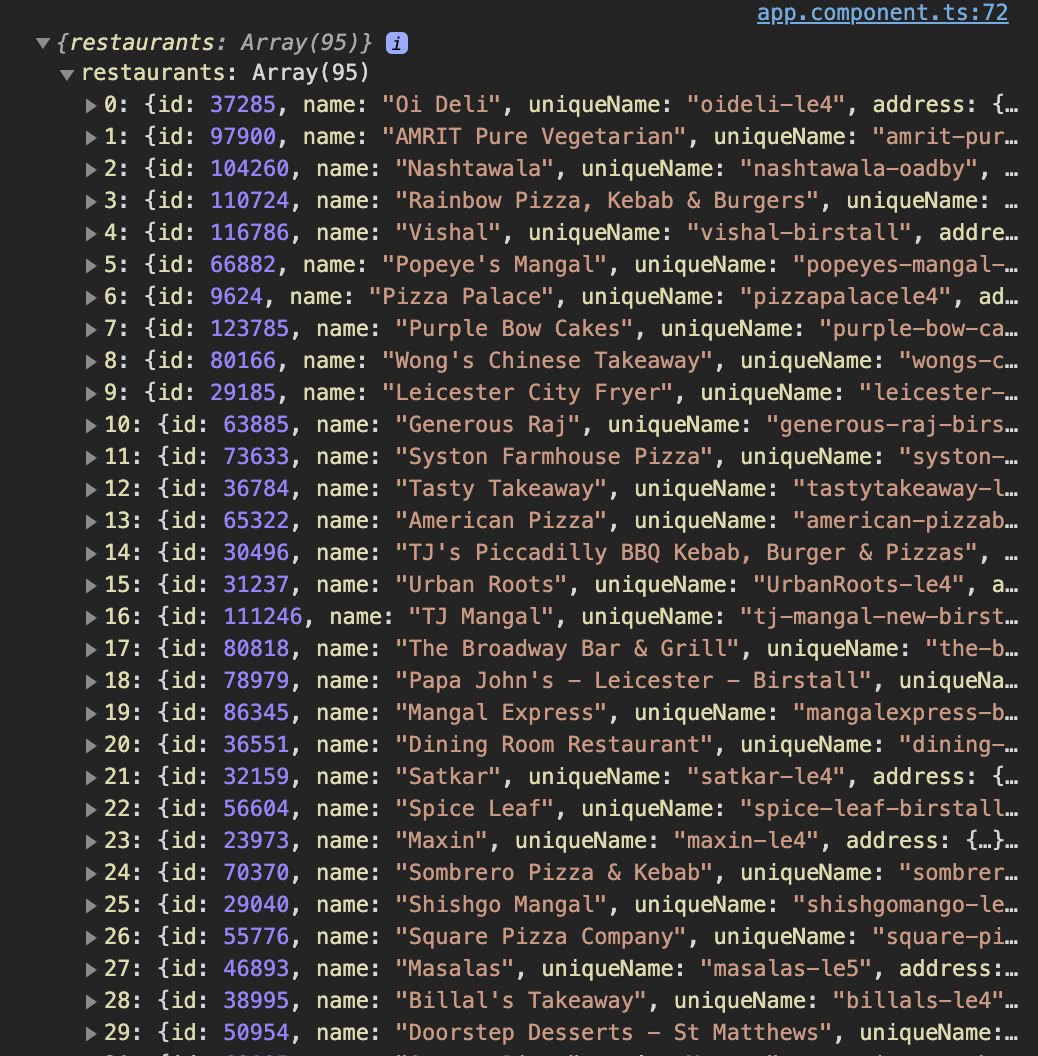Expand item 18 Papa John's Leicester Birstall
Image resolution: width=1038 pixels, height=1056 pixels.
pyautogui.click(x=91, y=681)
